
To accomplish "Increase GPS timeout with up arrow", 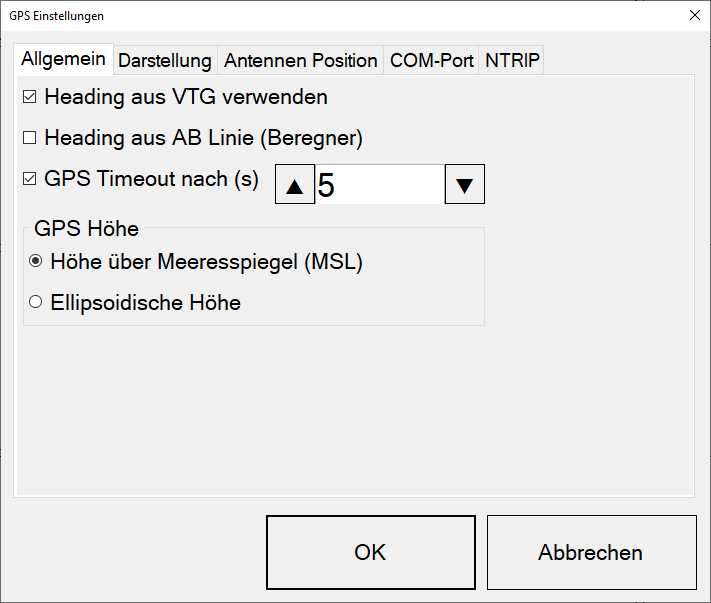I will 294,185.
